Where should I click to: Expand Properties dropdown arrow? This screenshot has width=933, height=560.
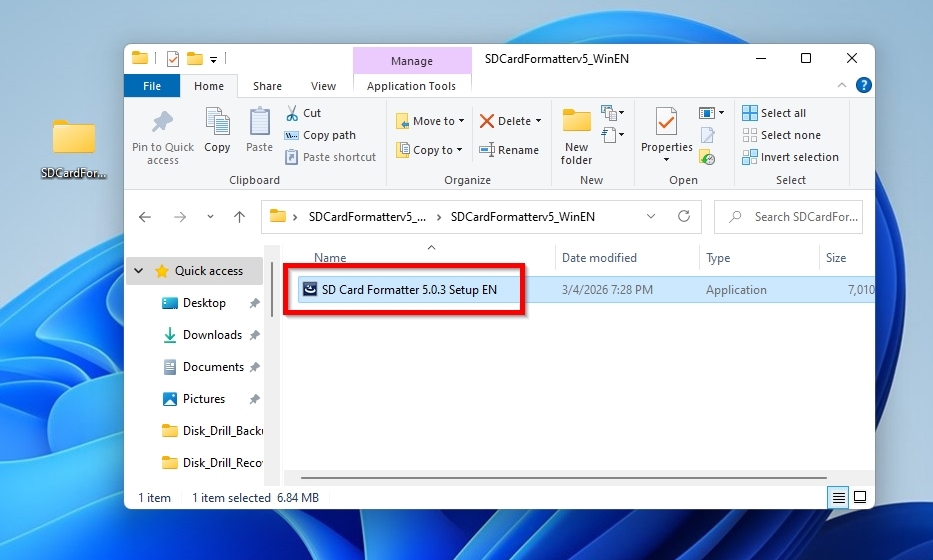(666, 159)
